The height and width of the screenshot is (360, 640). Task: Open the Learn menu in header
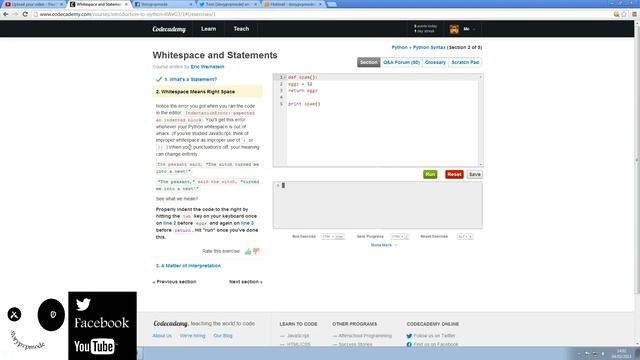pyautogui.click(x=209, y=29)
